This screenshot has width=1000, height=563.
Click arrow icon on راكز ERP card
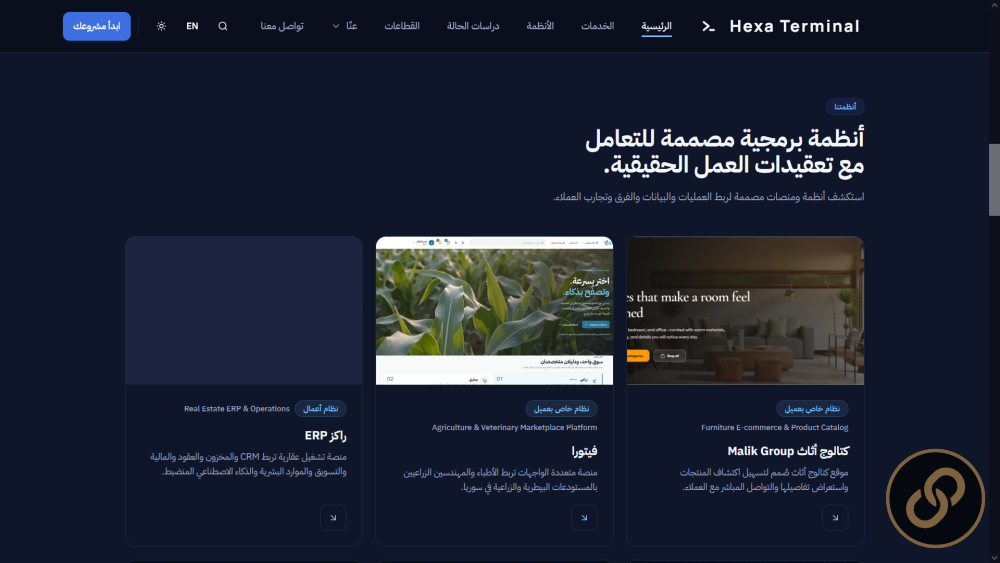(x=333, y=518)
